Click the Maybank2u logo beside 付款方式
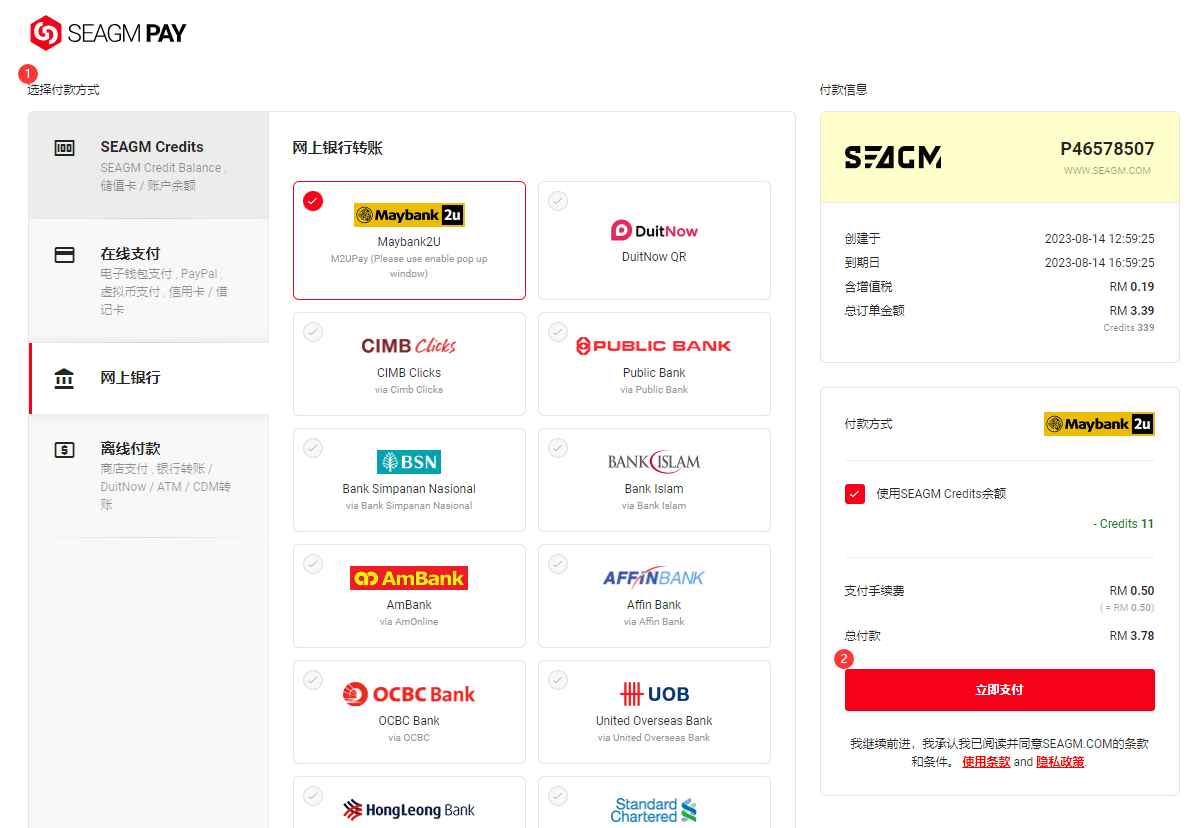 [x=1099, y=424]
